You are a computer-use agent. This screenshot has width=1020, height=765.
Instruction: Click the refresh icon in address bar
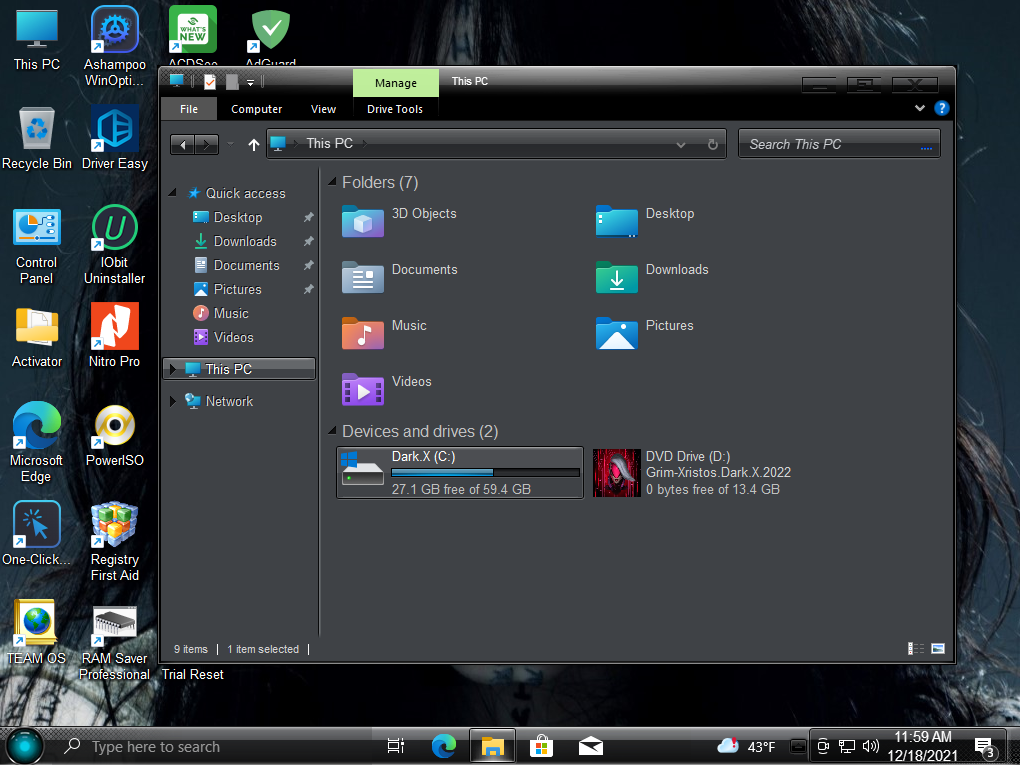[713, 144]
